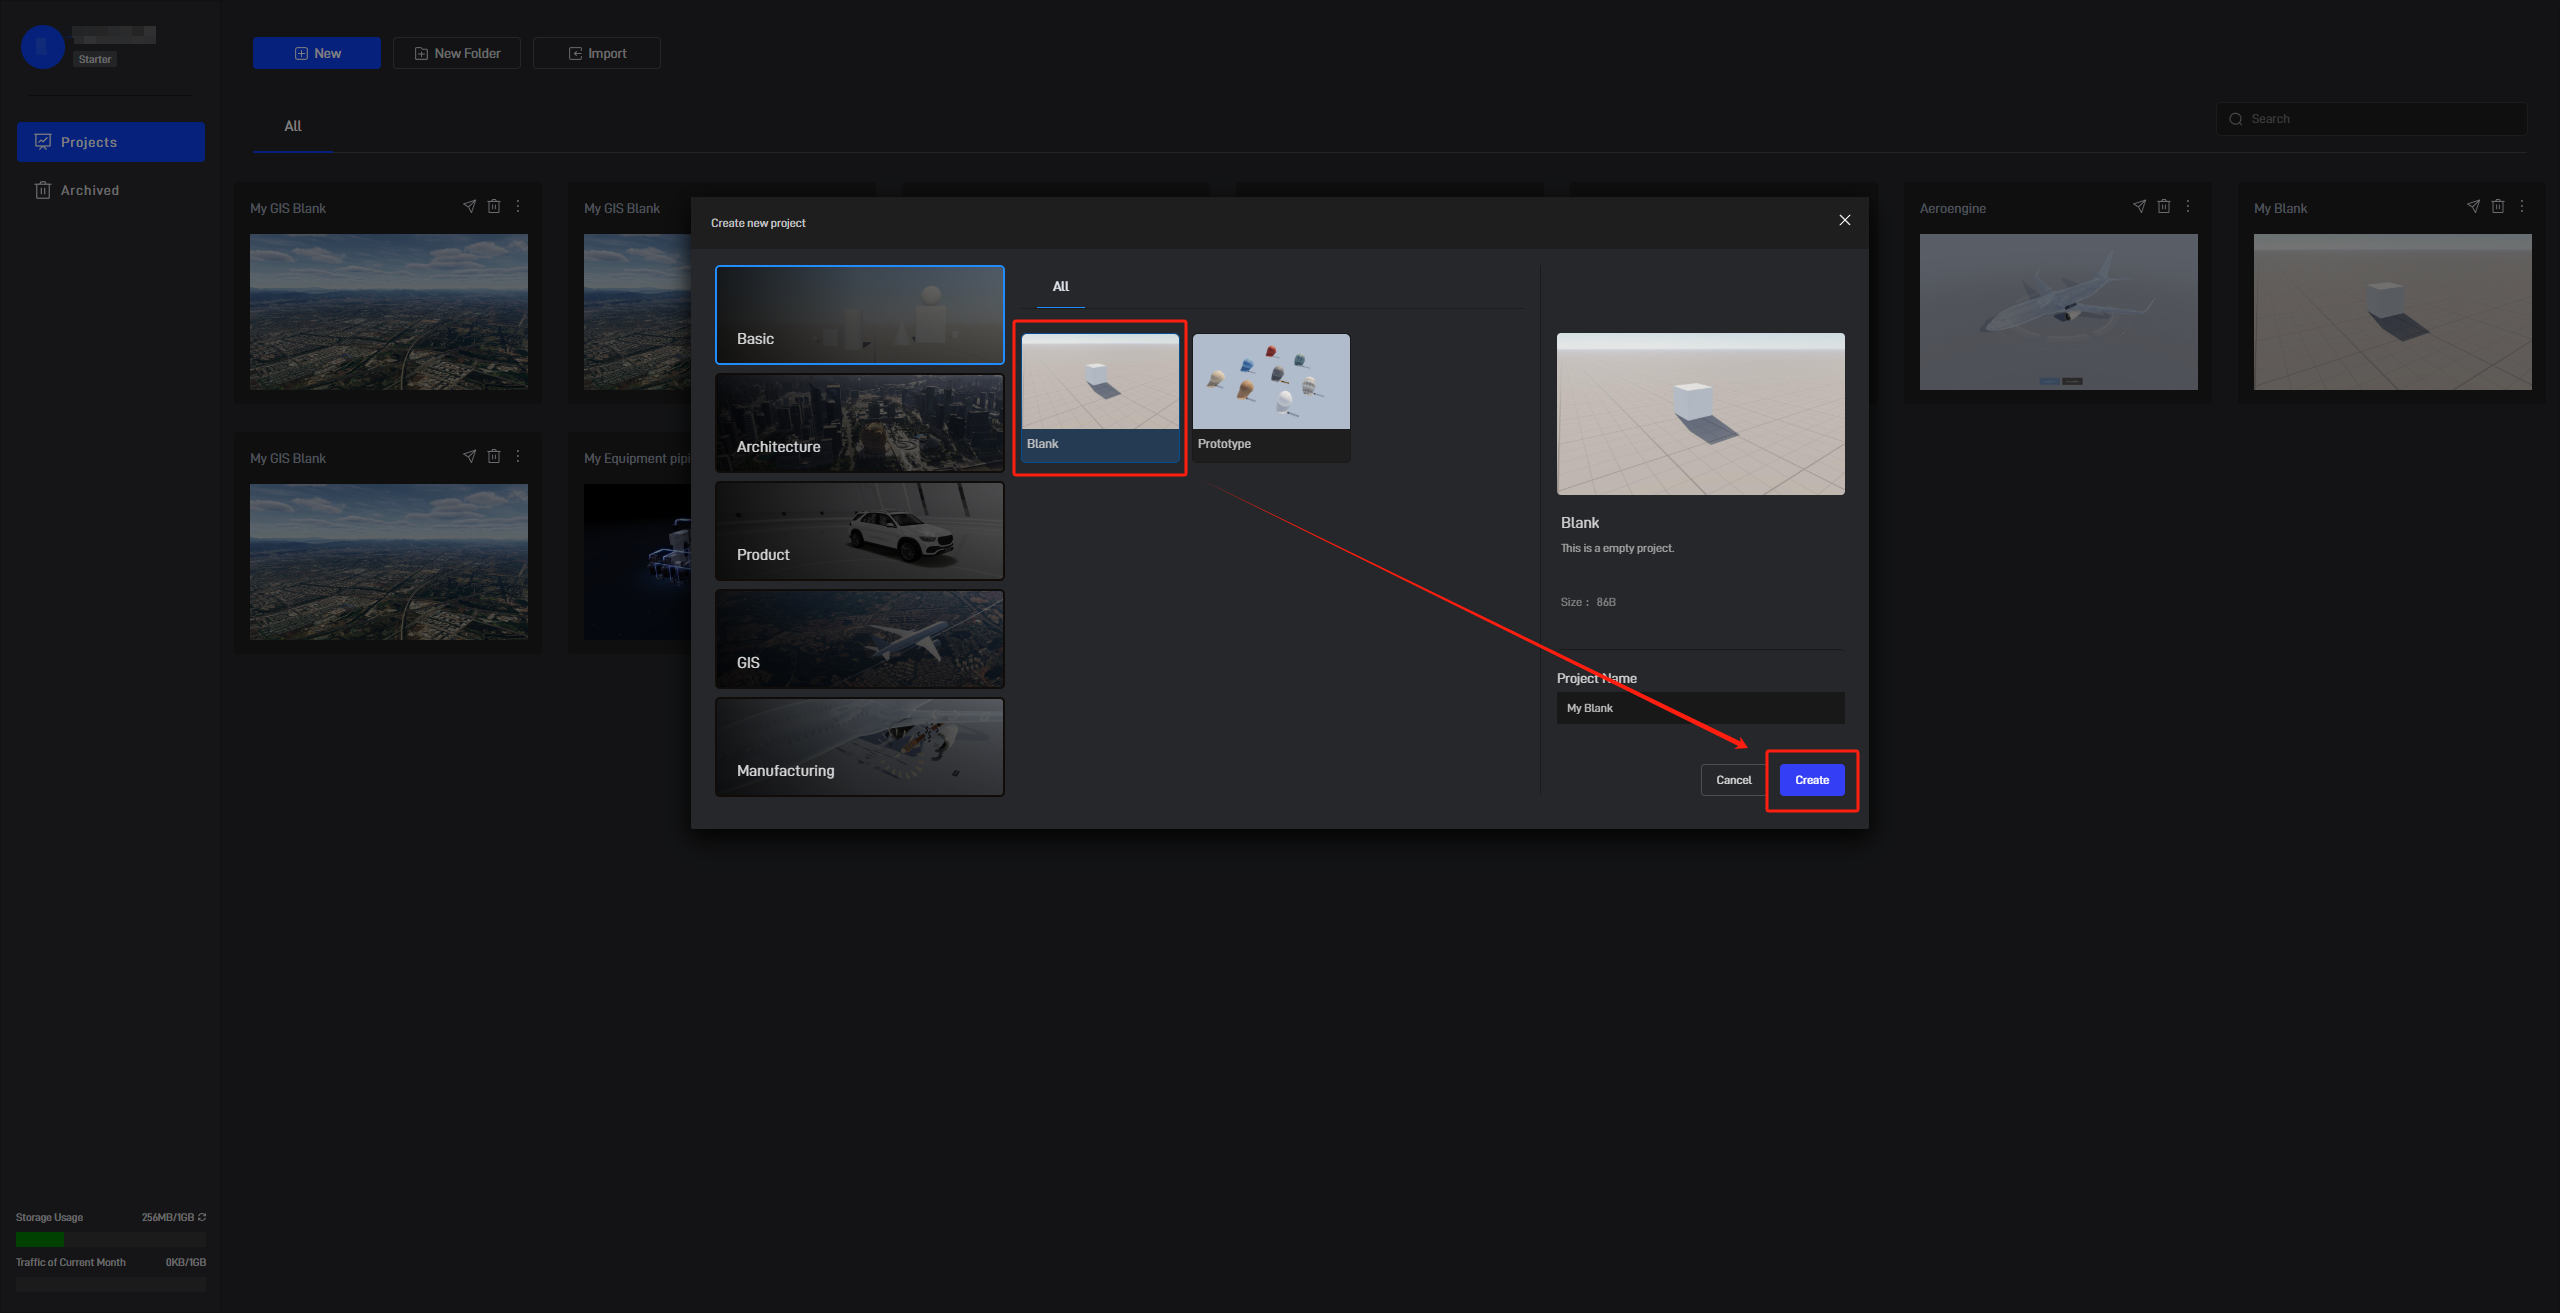
Task: Select the GIS template category
Action: point(860,639)
